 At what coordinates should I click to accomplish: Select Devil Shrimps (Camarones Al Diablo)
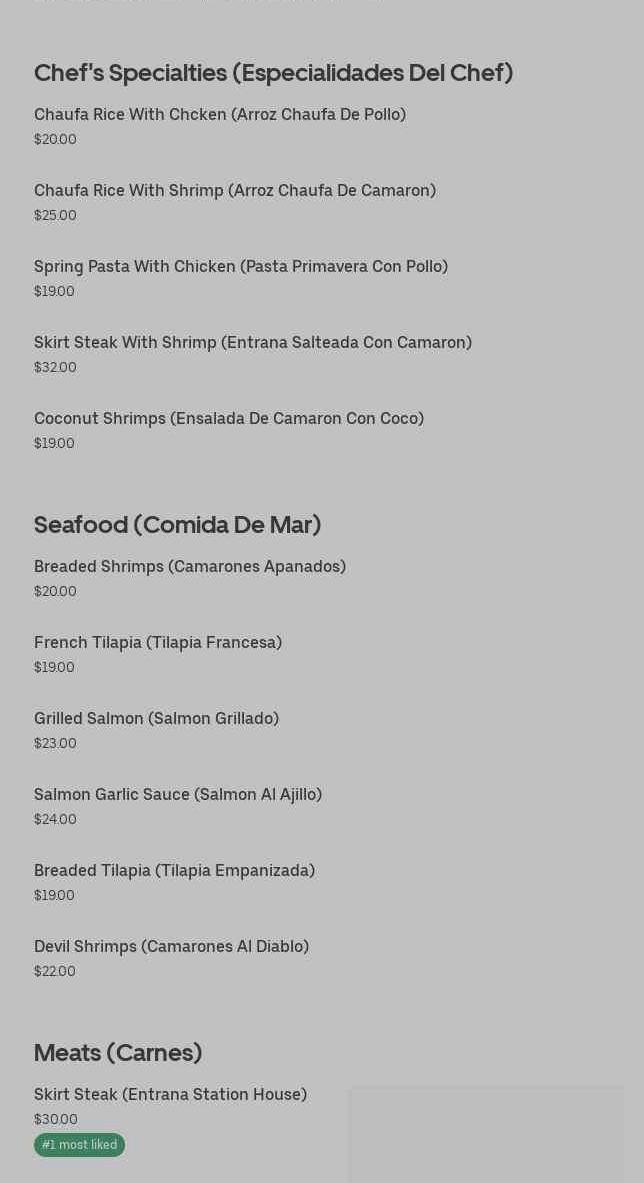(x=171, y=946)
